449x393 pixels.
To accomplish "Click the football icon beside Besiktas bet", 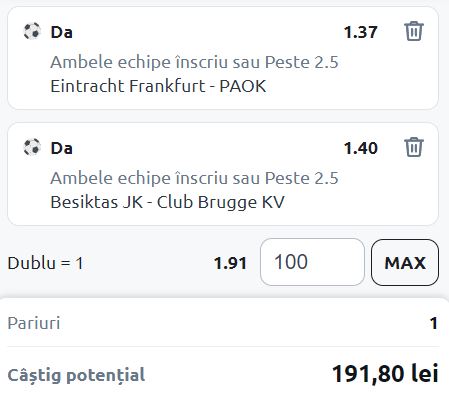I will coord(32,147).
